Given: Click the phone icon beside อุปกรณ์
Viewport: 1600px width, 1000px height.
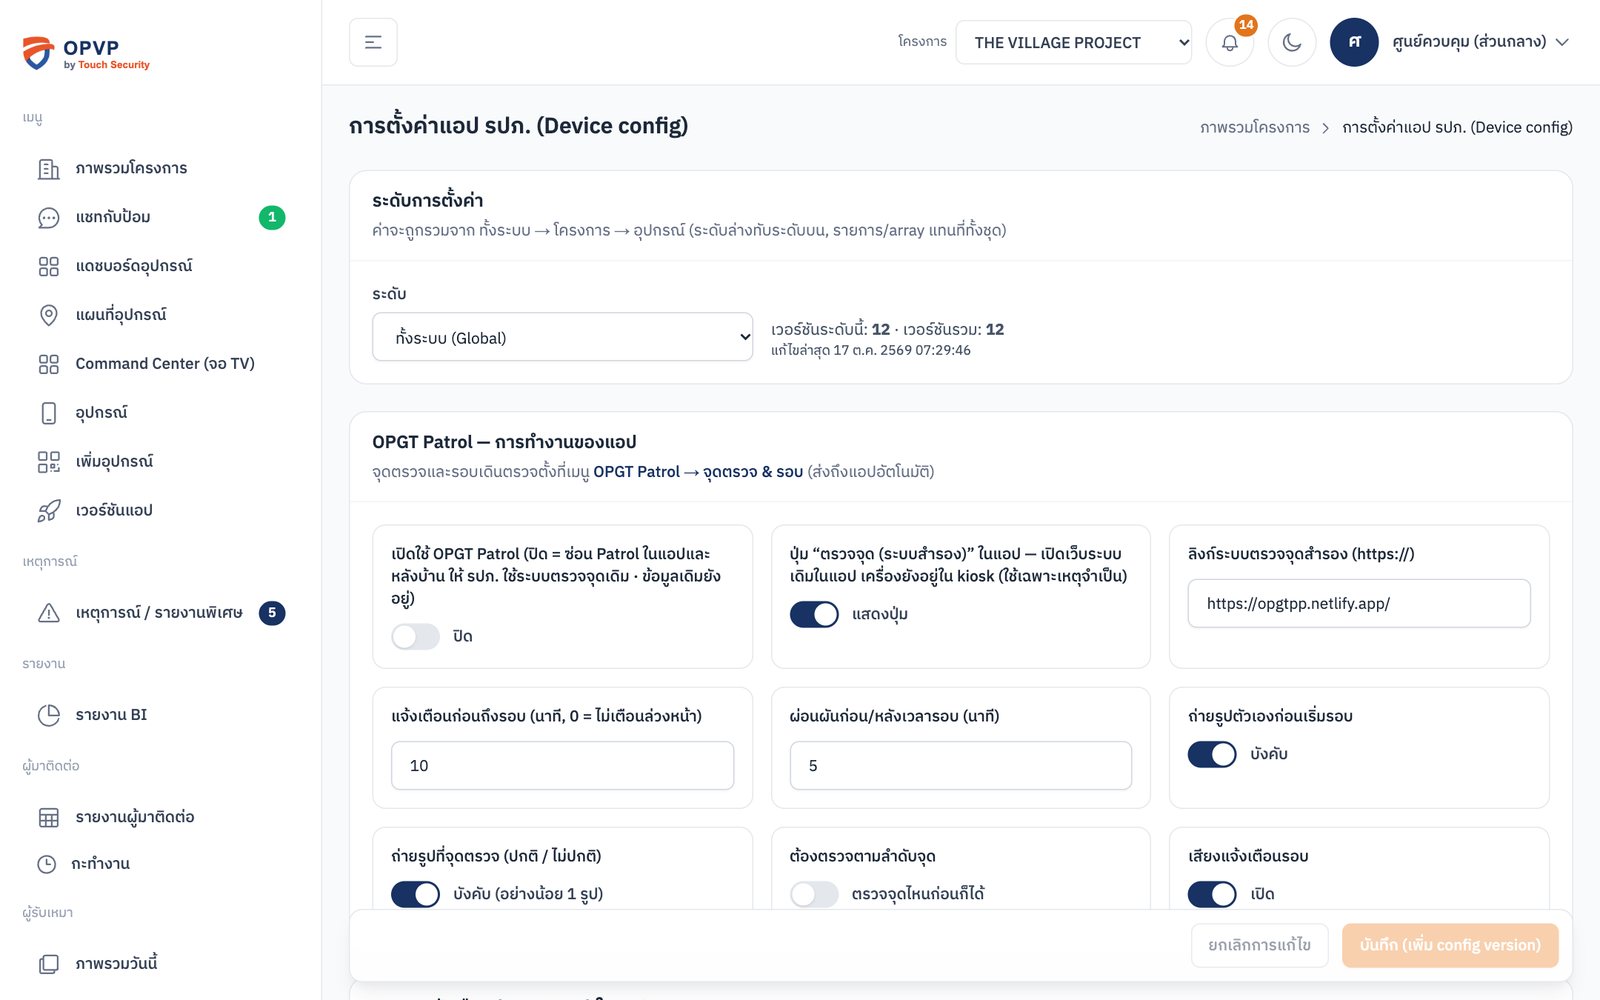Looking at the screenshot, I should pyautogui.click(x=49, y=413).
